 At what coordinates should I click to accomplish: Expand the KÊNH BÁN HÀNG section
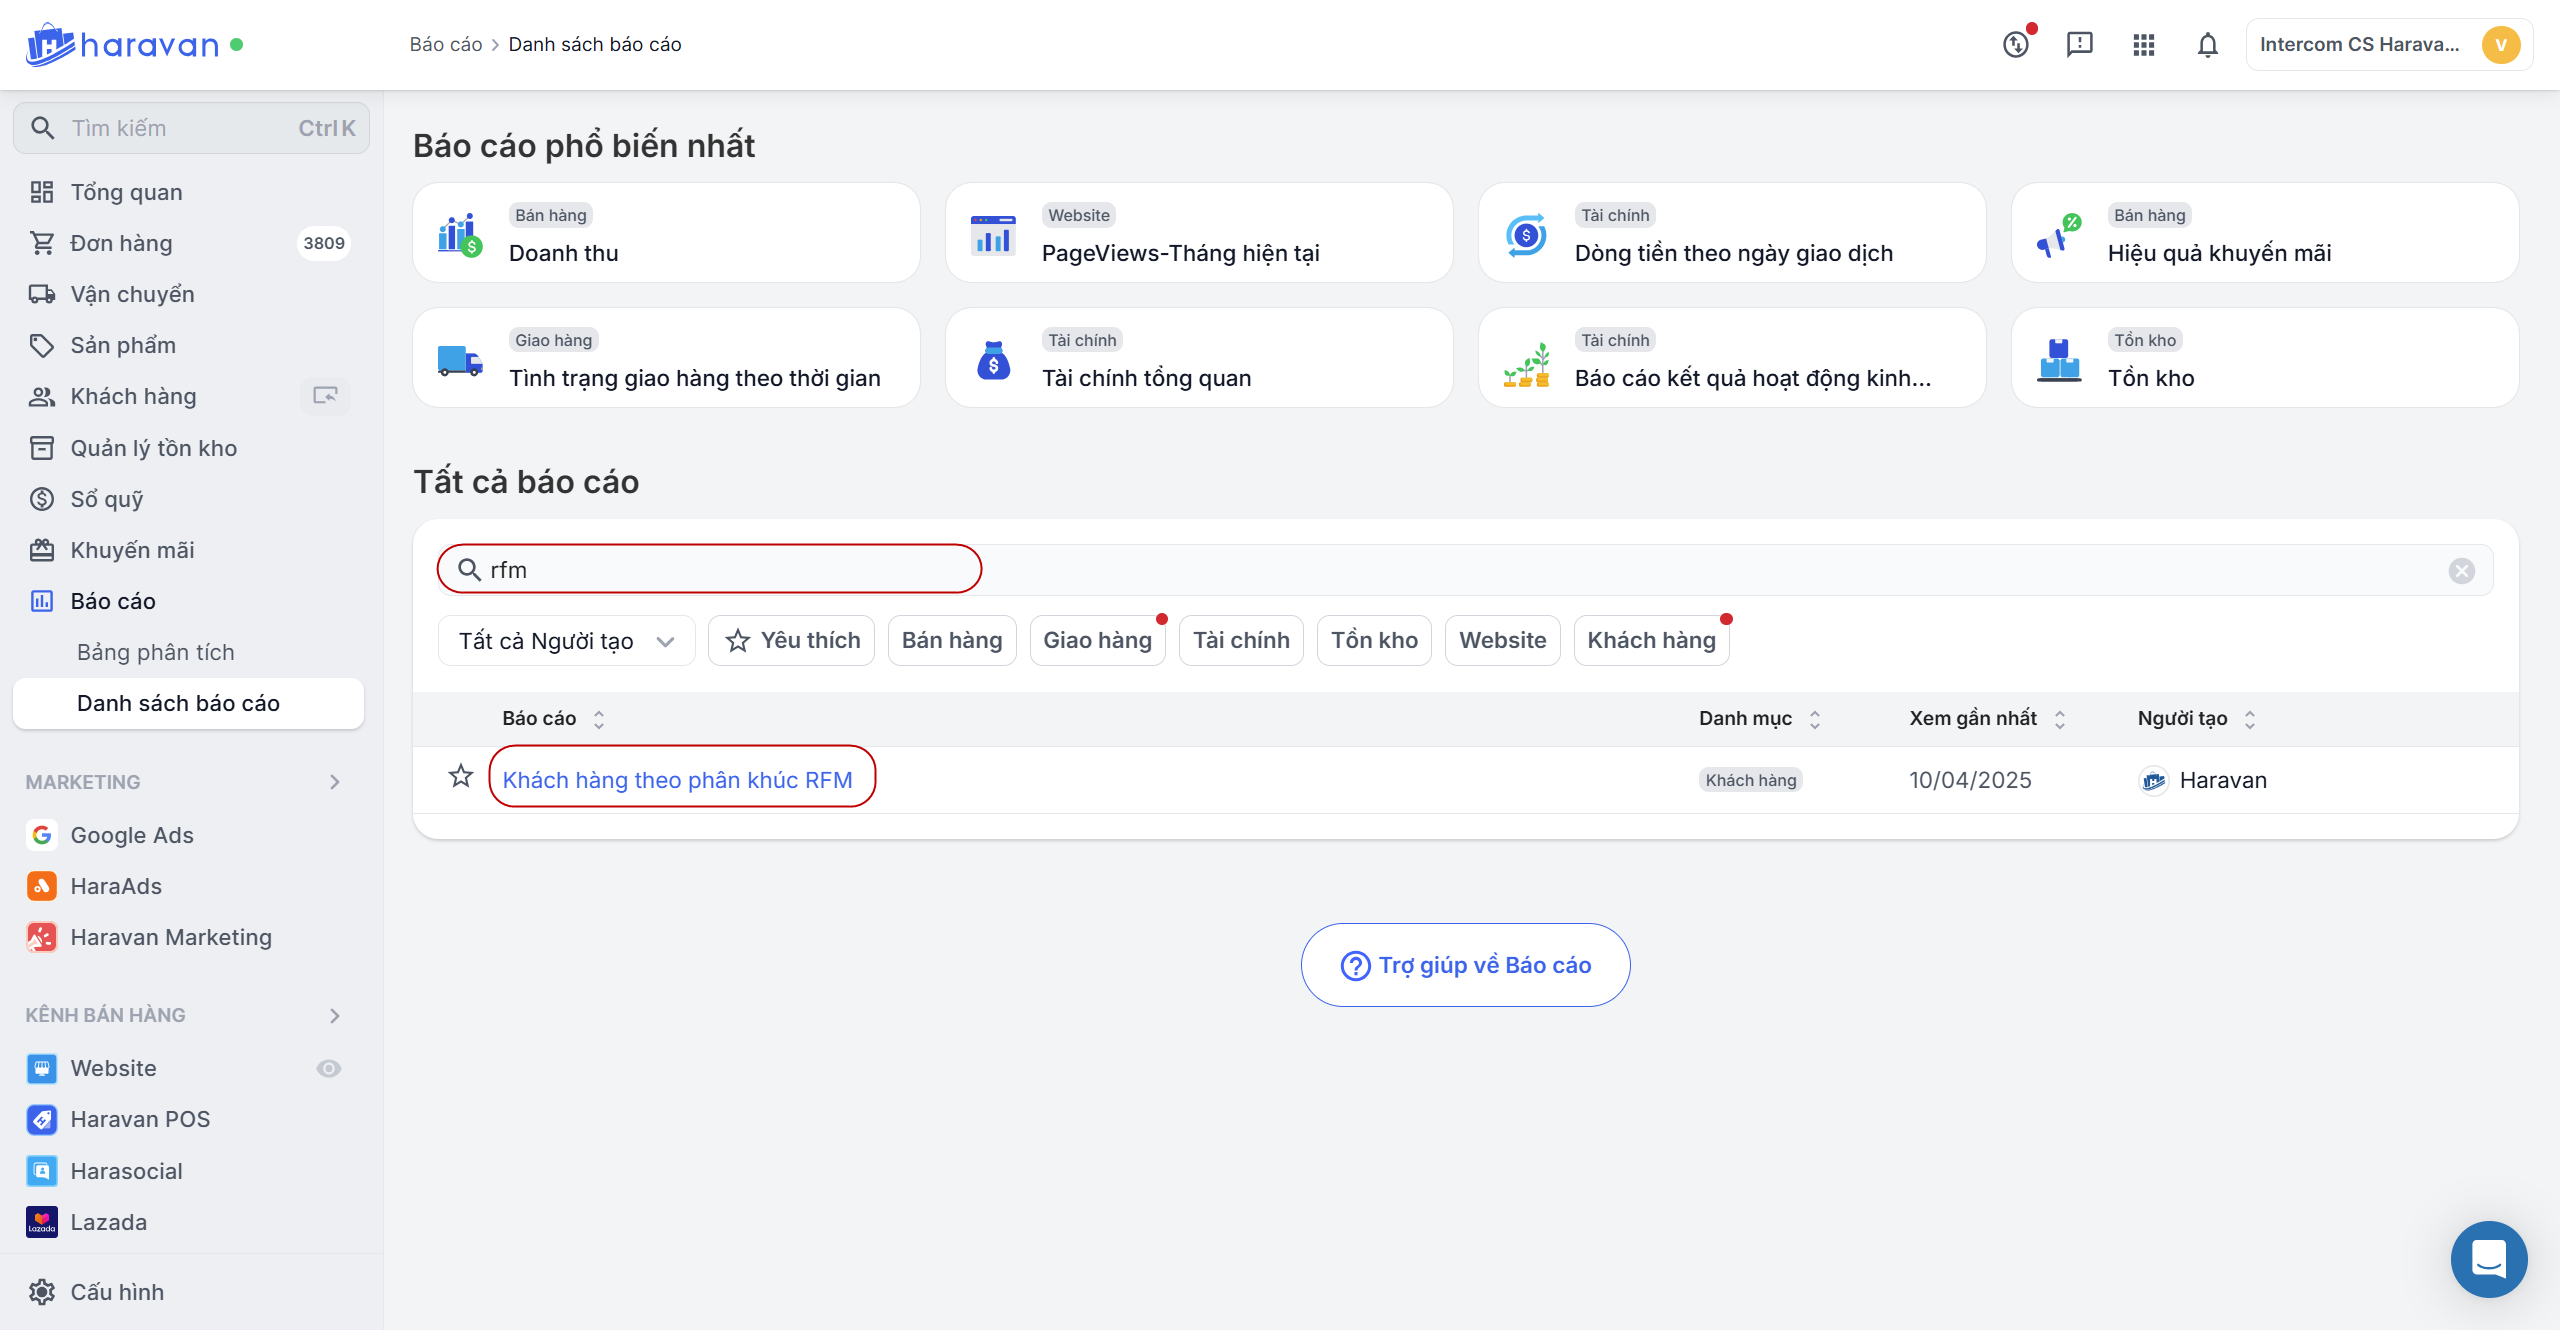point(335,1016)
